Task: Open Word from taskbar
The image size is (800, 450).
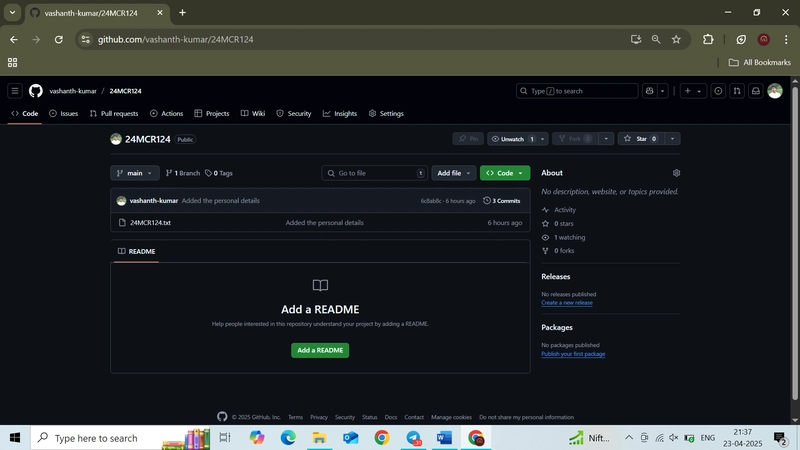Action: coord(444,438)
